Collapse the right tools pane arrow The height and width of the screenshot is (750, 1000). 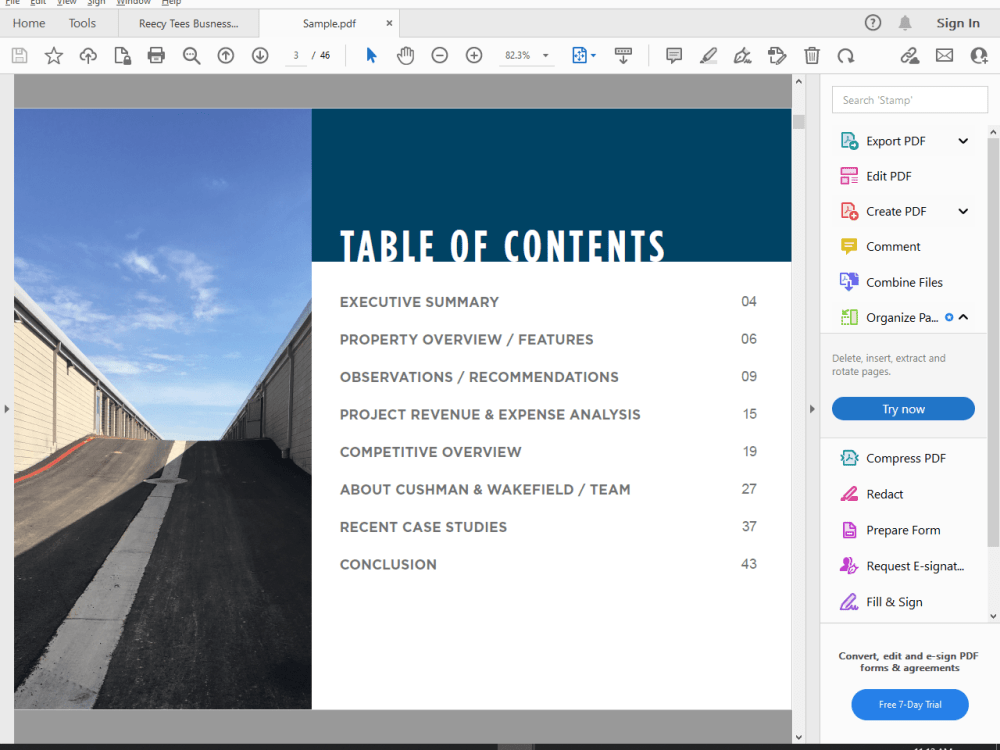click(x=812, y=409)
